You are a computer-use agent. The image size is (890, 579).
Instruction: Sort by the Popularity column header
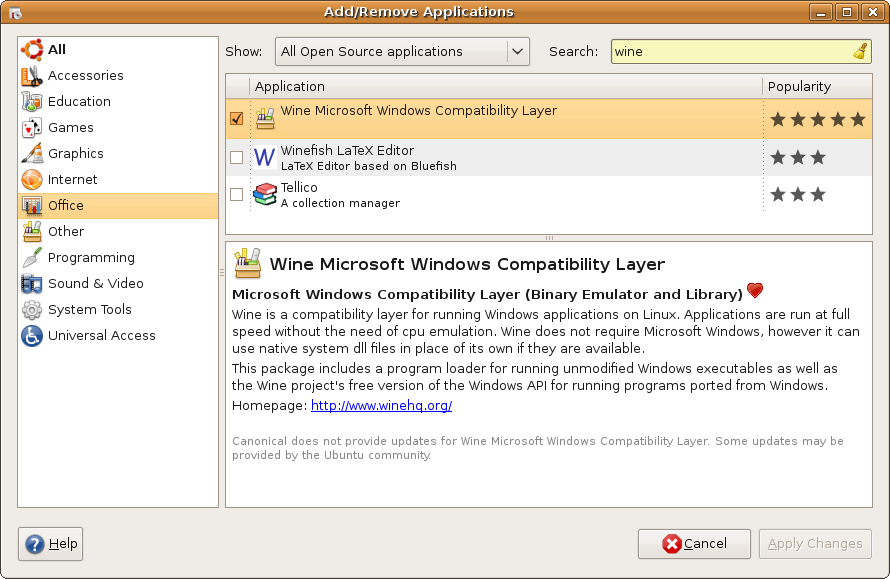click(817, 86)
